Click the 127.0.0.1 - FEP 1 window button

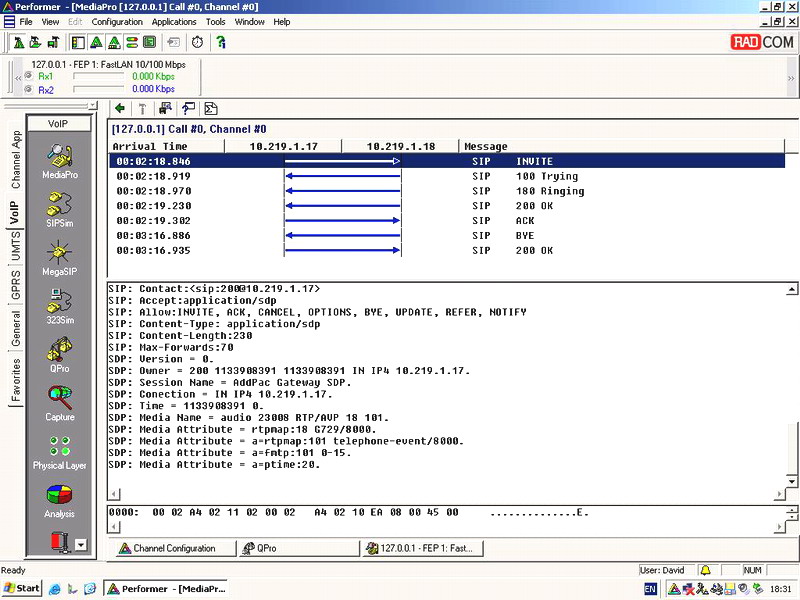(x=423, y=548)
